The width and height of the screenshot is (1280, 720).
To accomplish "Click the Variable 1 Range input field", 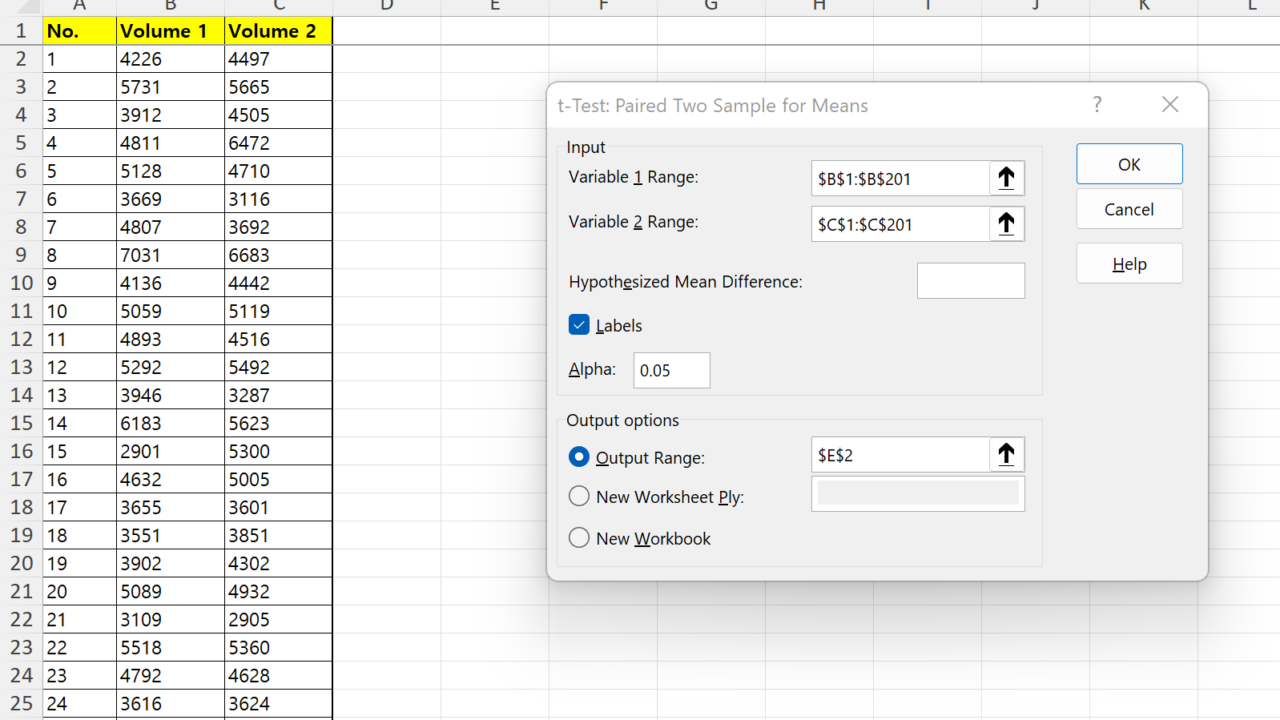I will pyautogui.click(x=900, y=179).
